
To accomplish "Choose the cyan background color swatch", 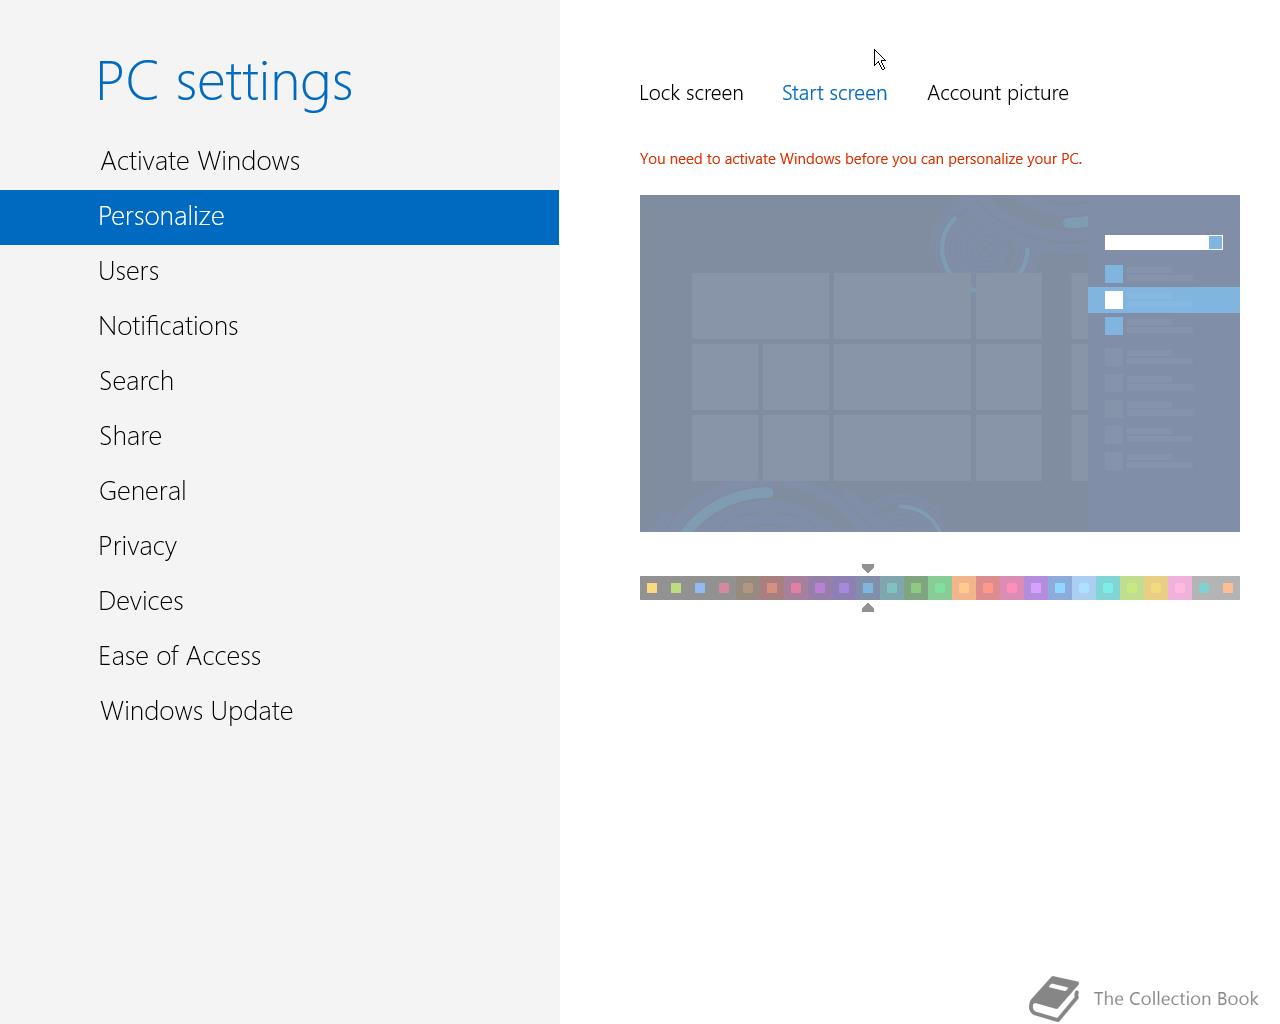I will [x=1108, y=588].
